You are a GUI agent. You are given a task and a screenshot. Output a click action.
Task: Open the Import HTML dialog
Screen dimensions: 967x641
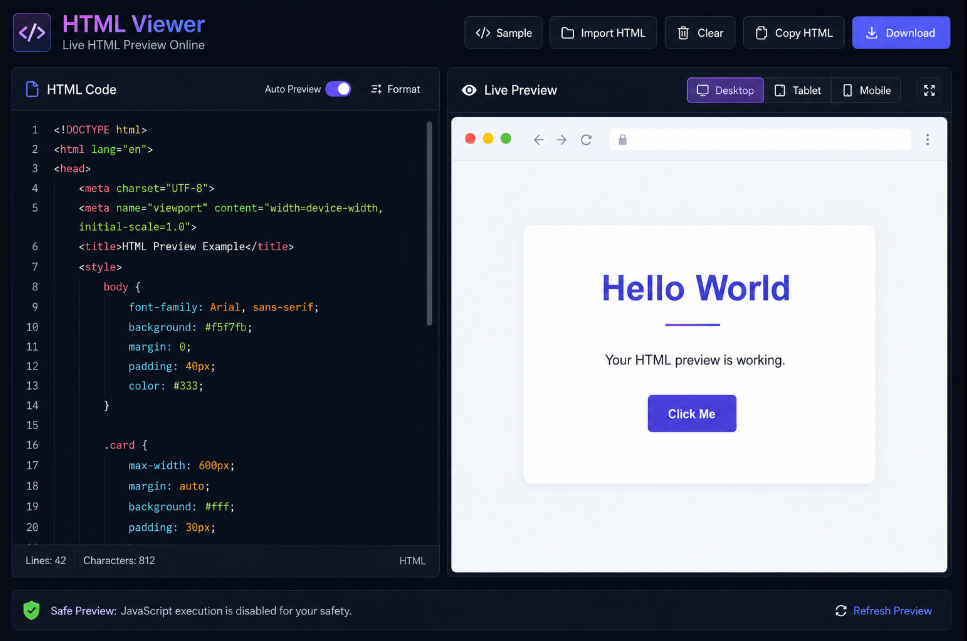click(x=603, y=33)
